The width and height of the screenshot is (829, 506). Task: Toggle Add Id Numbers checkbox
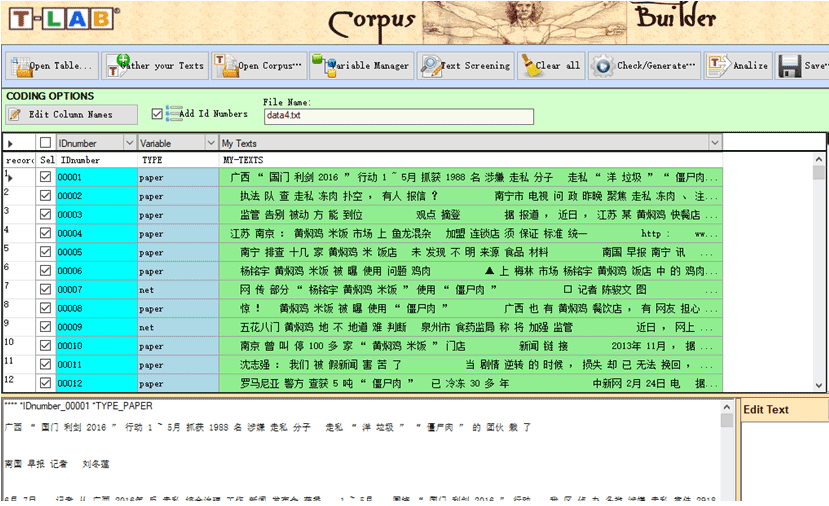(x=156, y=114)
